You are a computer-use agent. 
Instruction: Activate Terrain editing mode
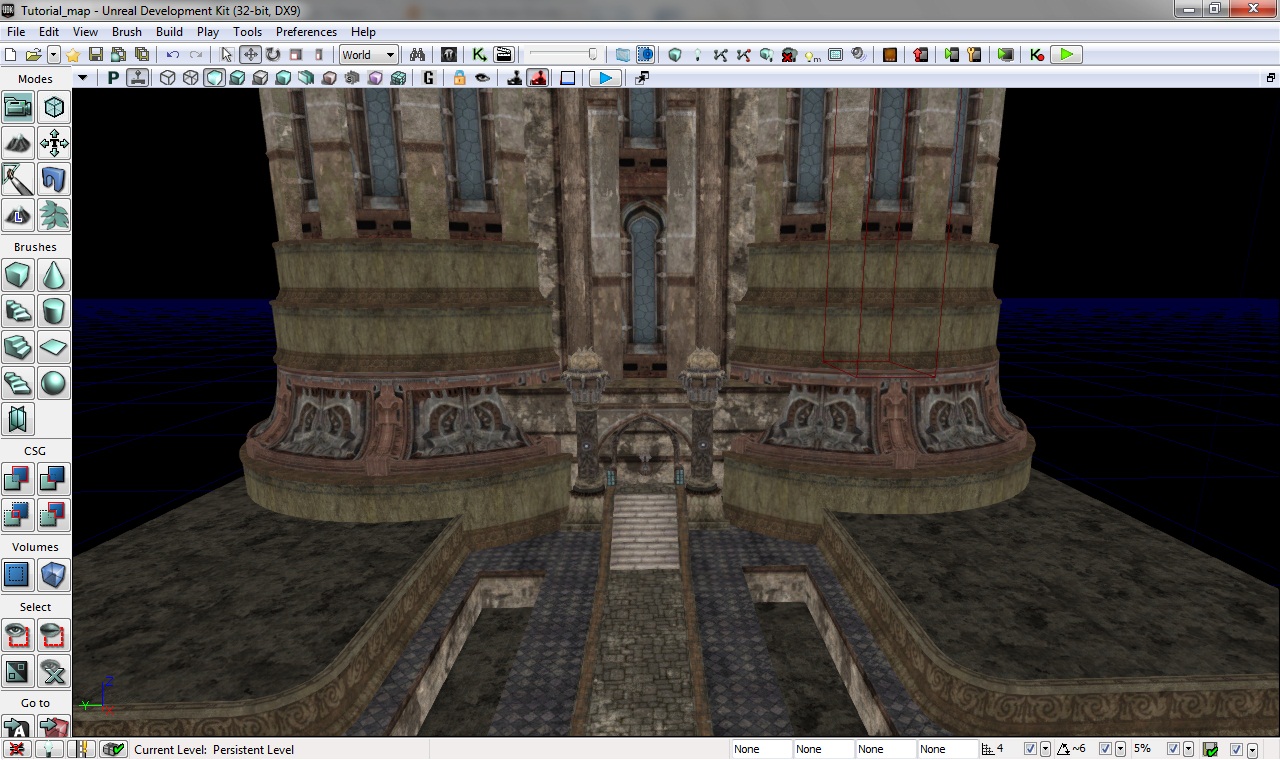17,143
